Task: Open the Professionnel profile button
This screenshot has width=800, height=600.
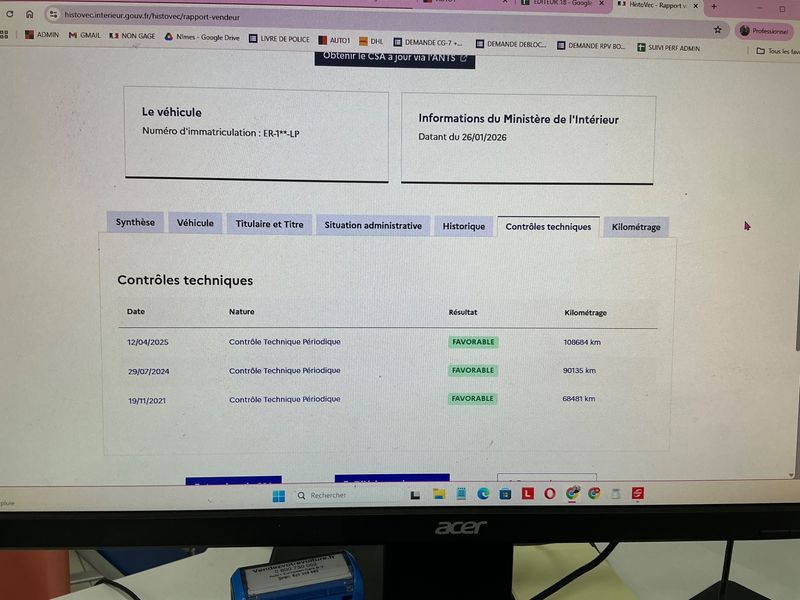Action: [x=765, y=31]
